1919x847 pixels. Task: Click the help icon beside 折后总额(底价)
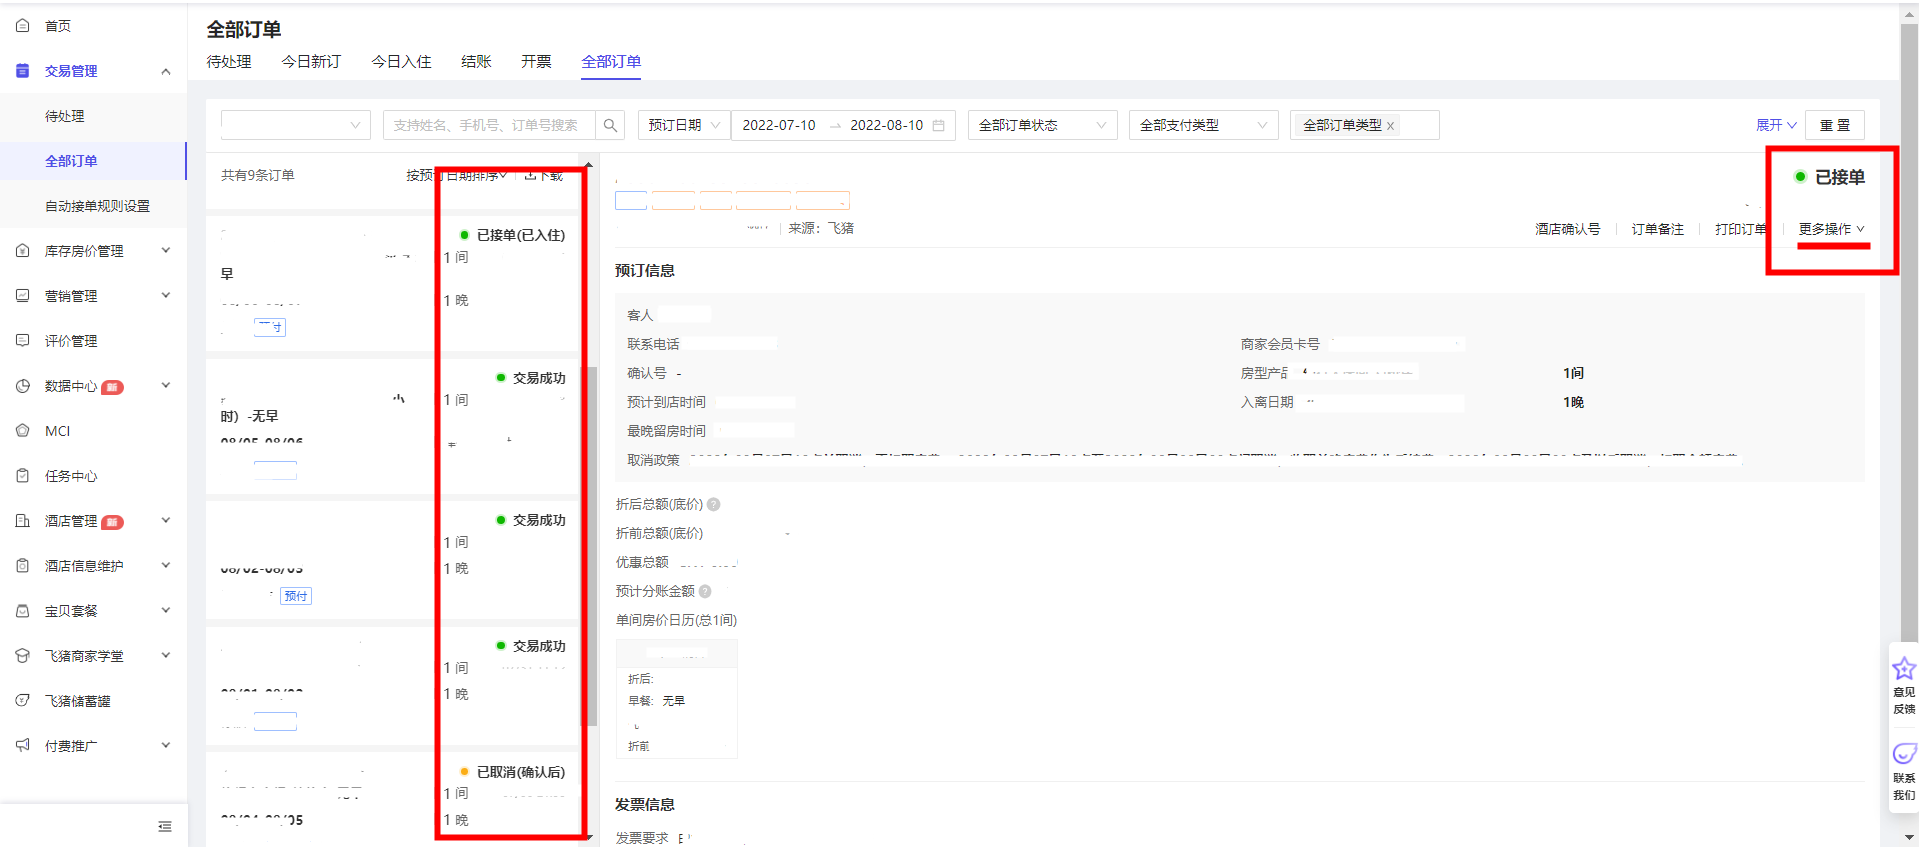(714, 505)
